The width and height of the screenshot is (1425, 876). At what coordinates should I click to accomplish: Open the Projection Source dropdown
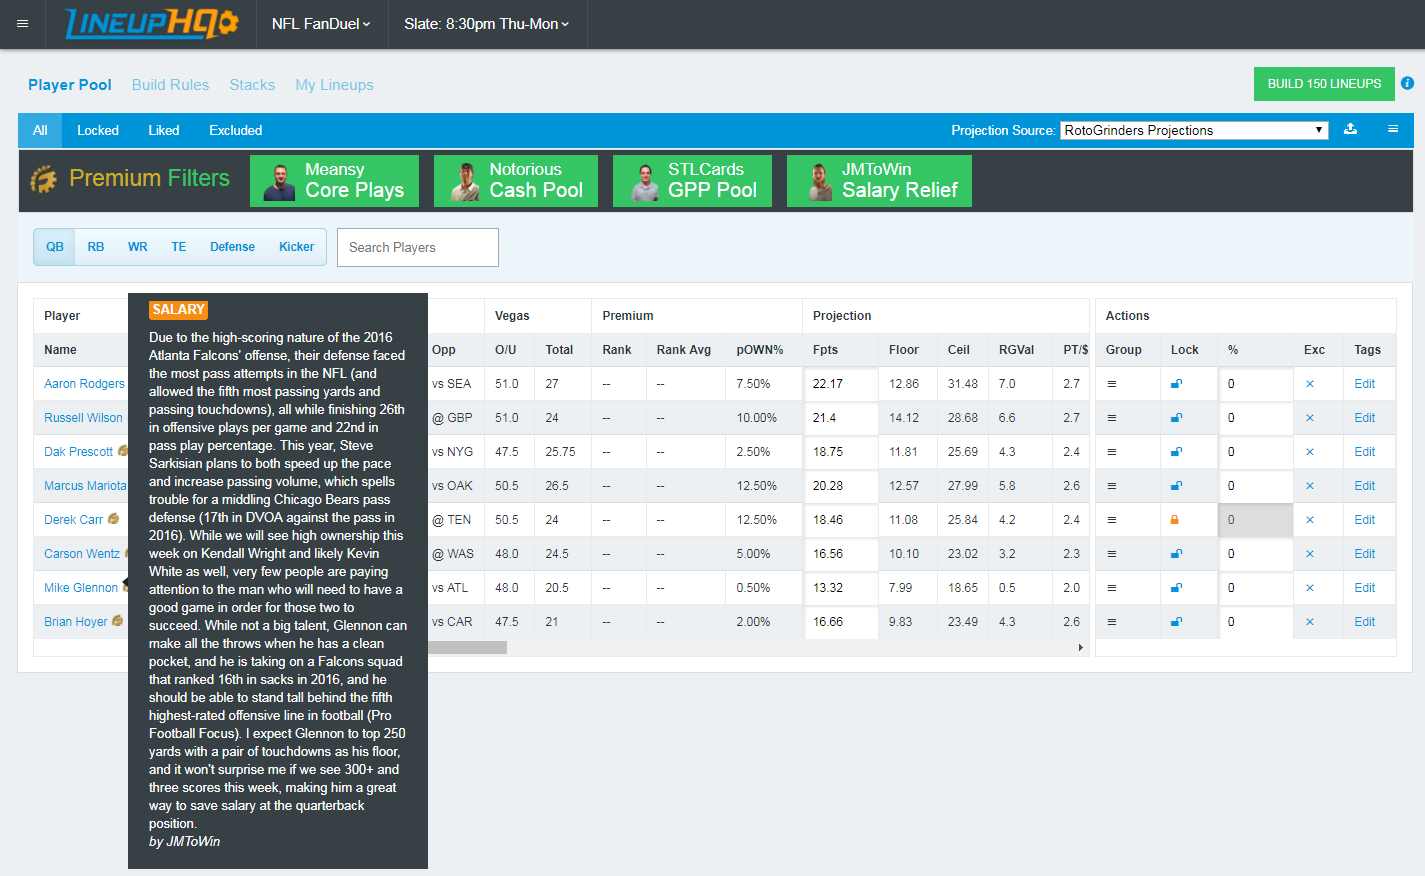tap(1193, 130)
